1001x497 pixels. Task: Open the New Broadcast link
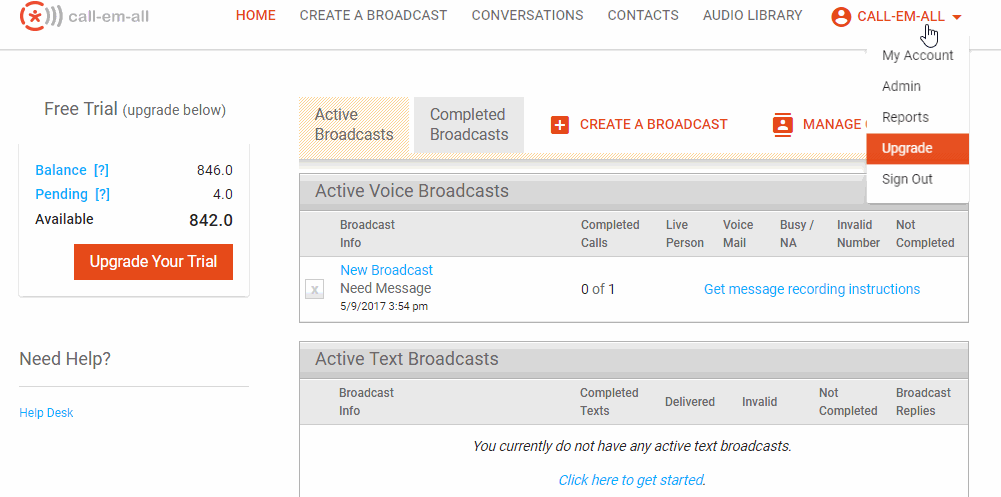point(386,270)
